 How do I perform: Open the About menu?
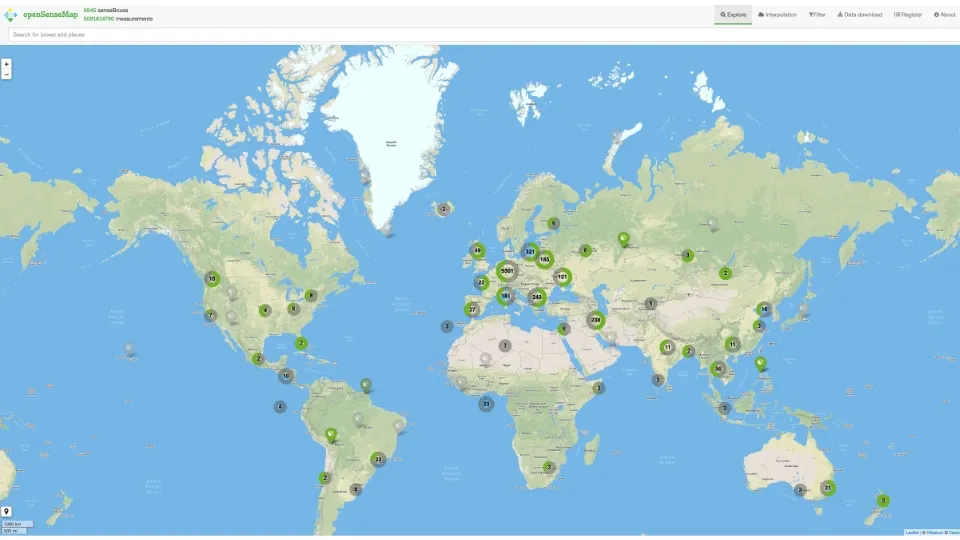pyautogui.click(x=945, y=15)
